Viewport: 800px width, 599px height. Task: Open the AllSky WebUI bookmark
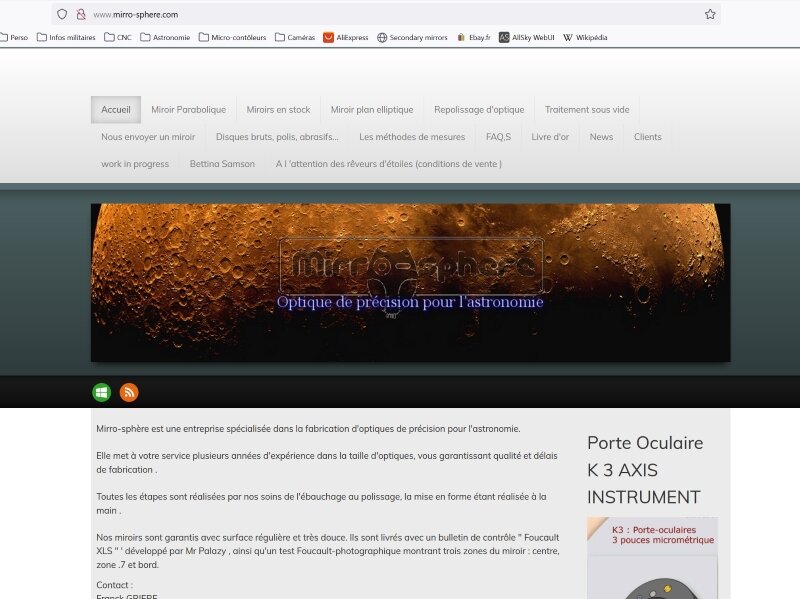(527, 37)
